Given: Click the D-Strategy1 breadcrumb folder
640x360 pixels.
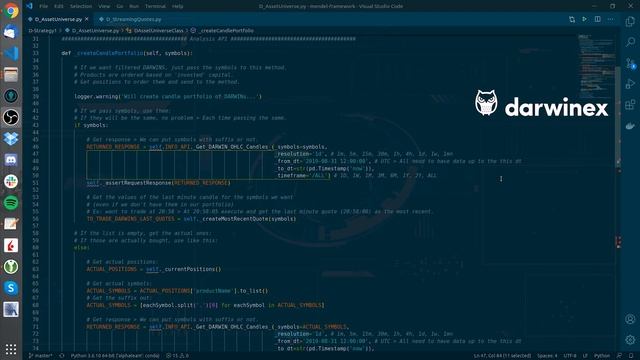Looking at the screenshot, I should (42, 31).
